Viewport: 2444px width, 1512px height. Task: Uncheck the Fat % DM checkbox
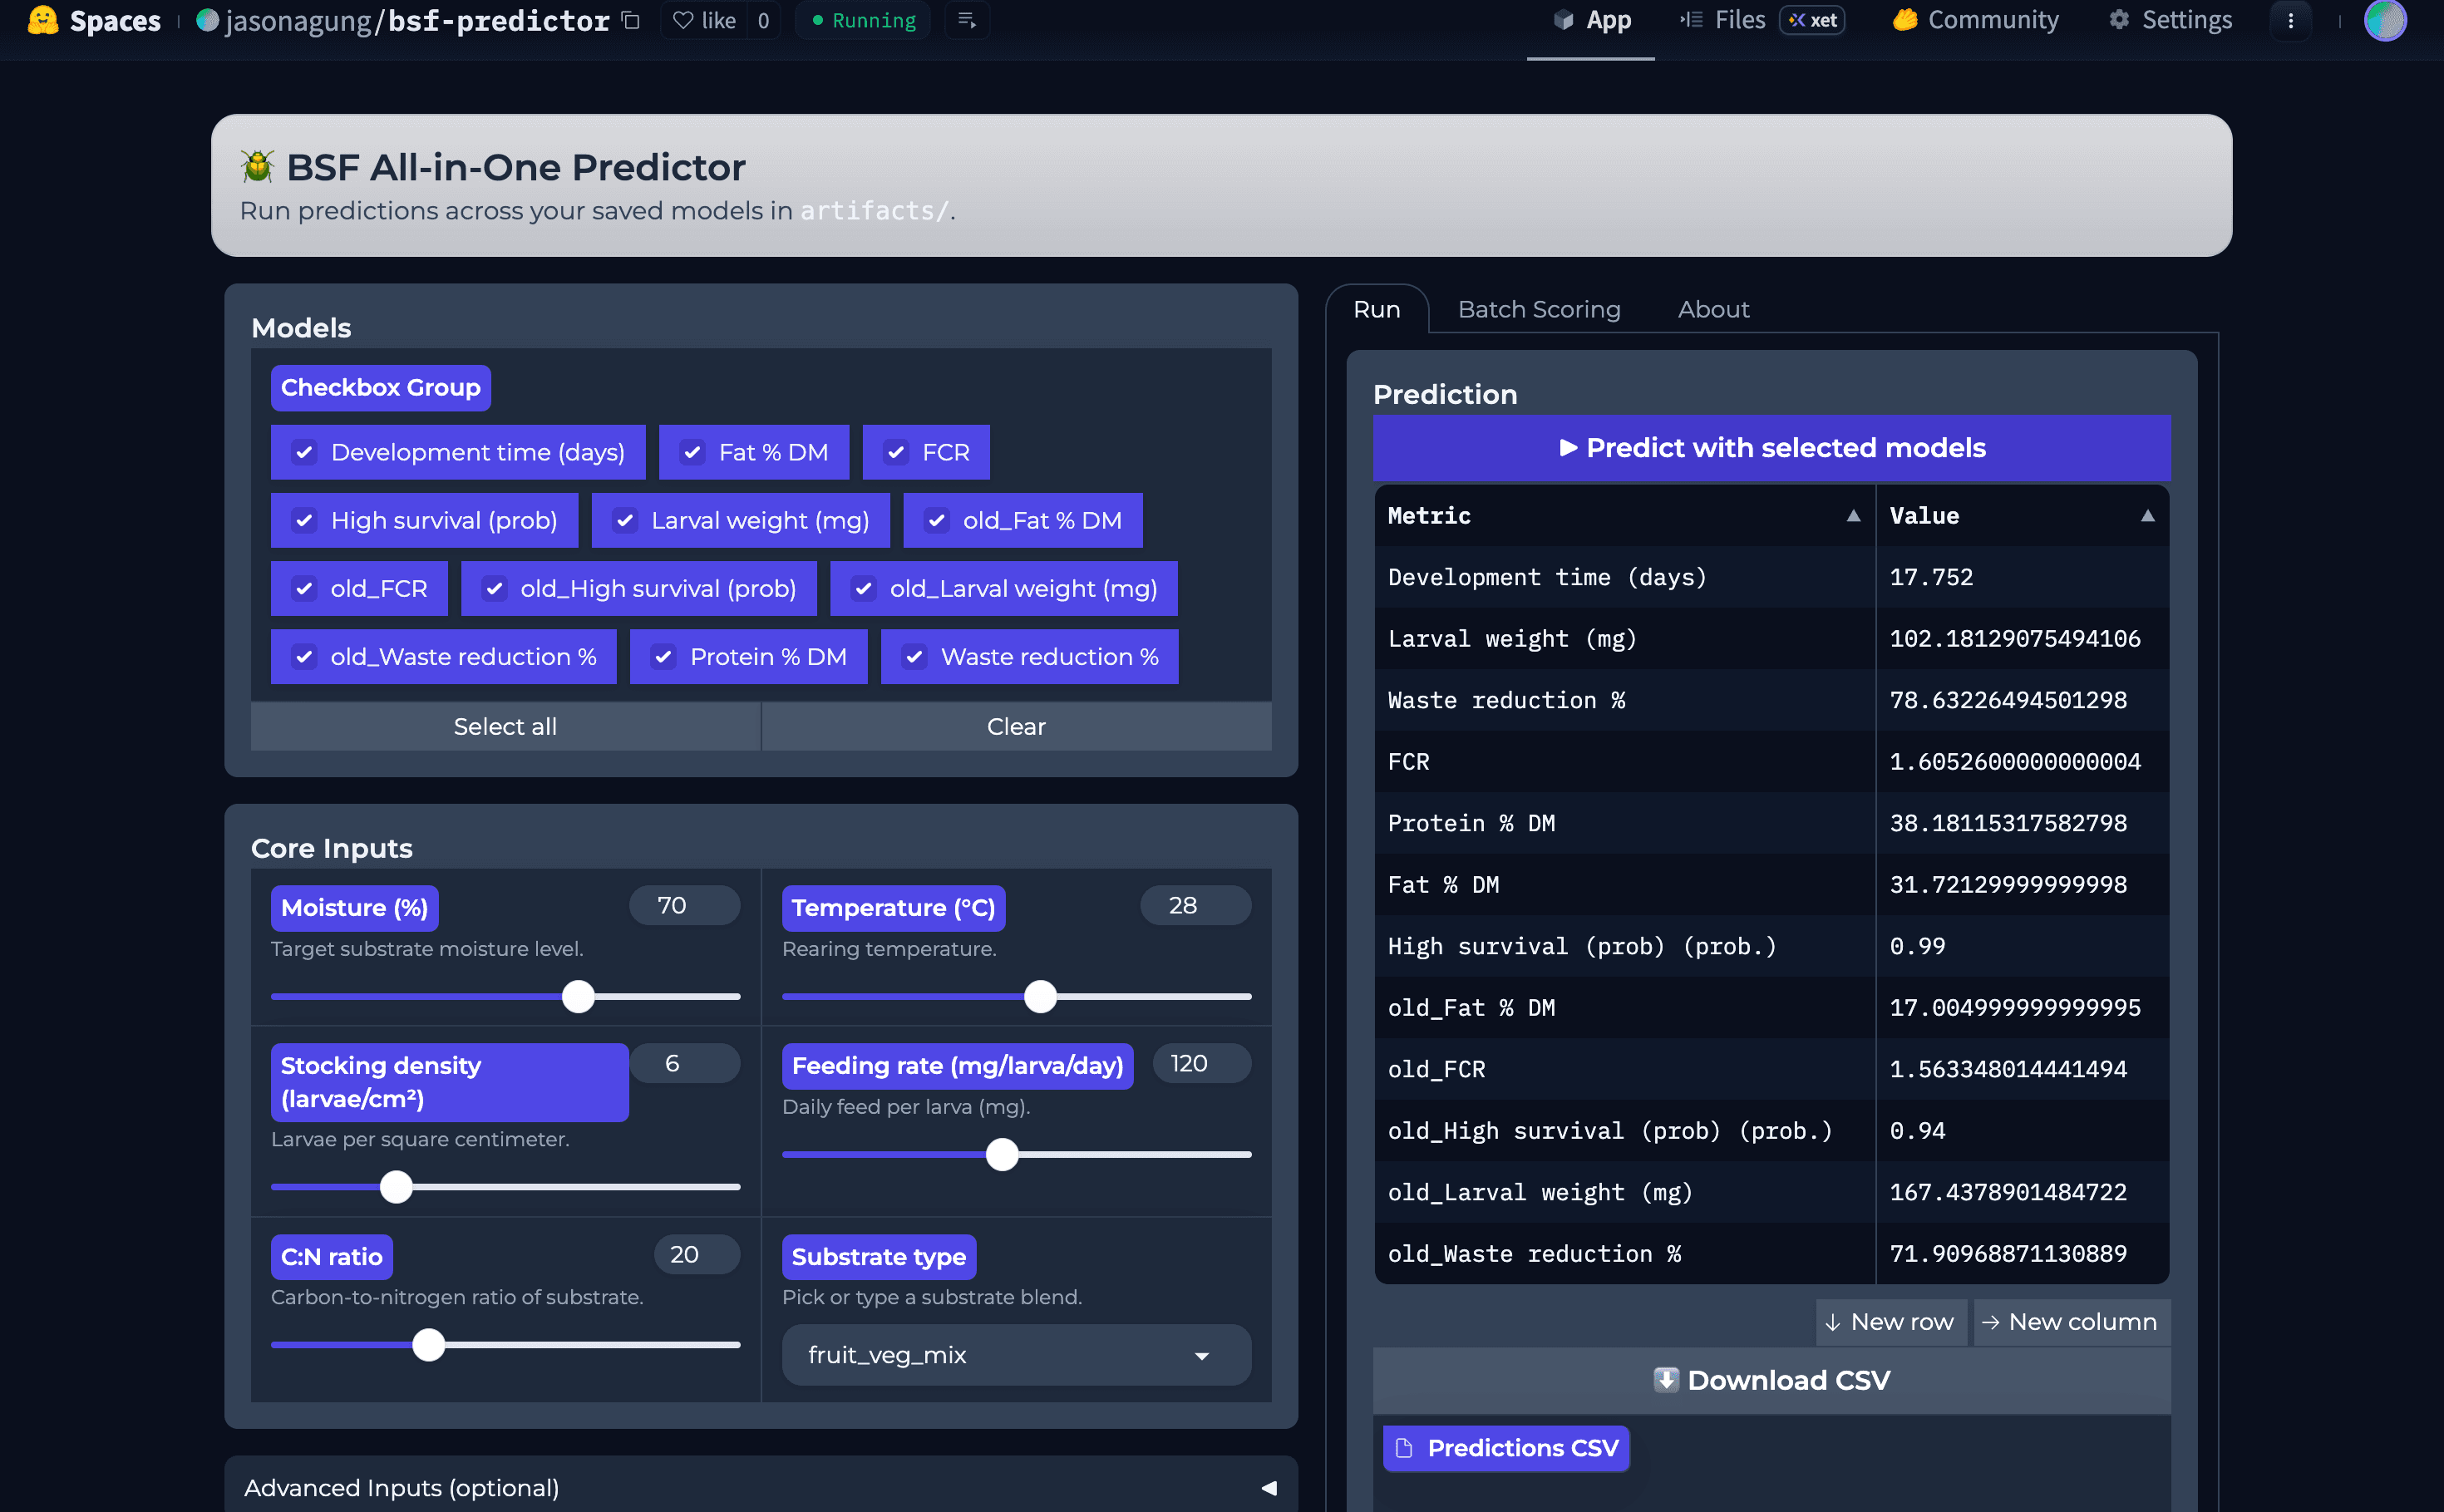coord(692,453)
